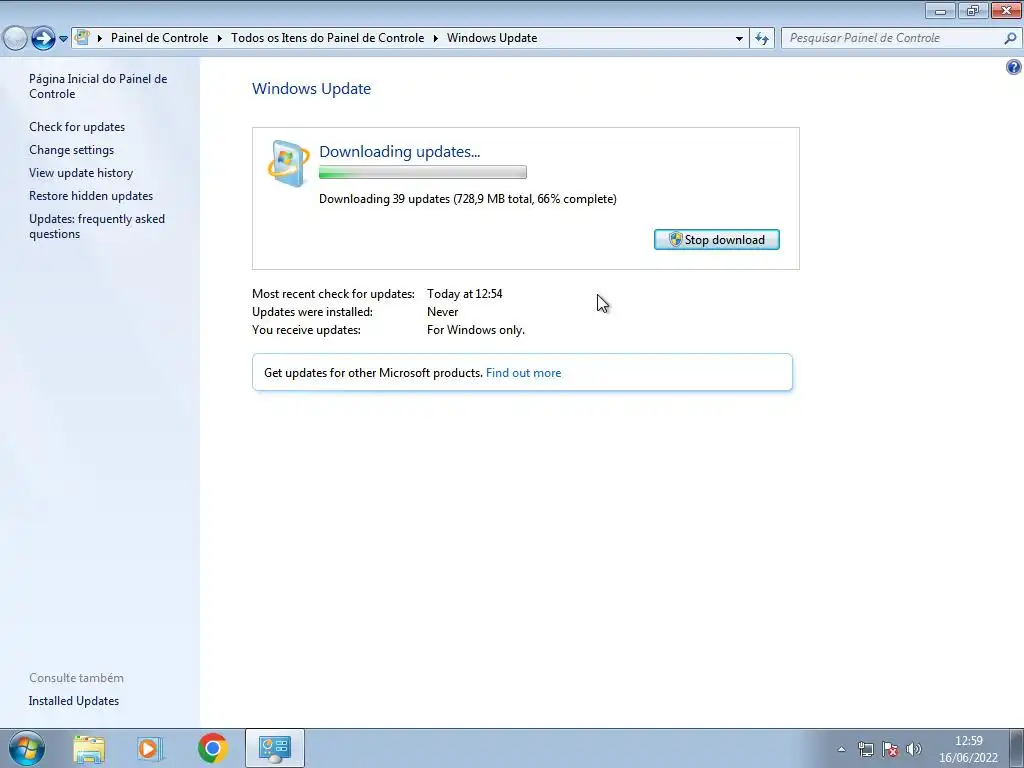Click the search magnifier icon
Image resolution: width=1024 pixels, height=768 pixels.
coord(1010,38)
